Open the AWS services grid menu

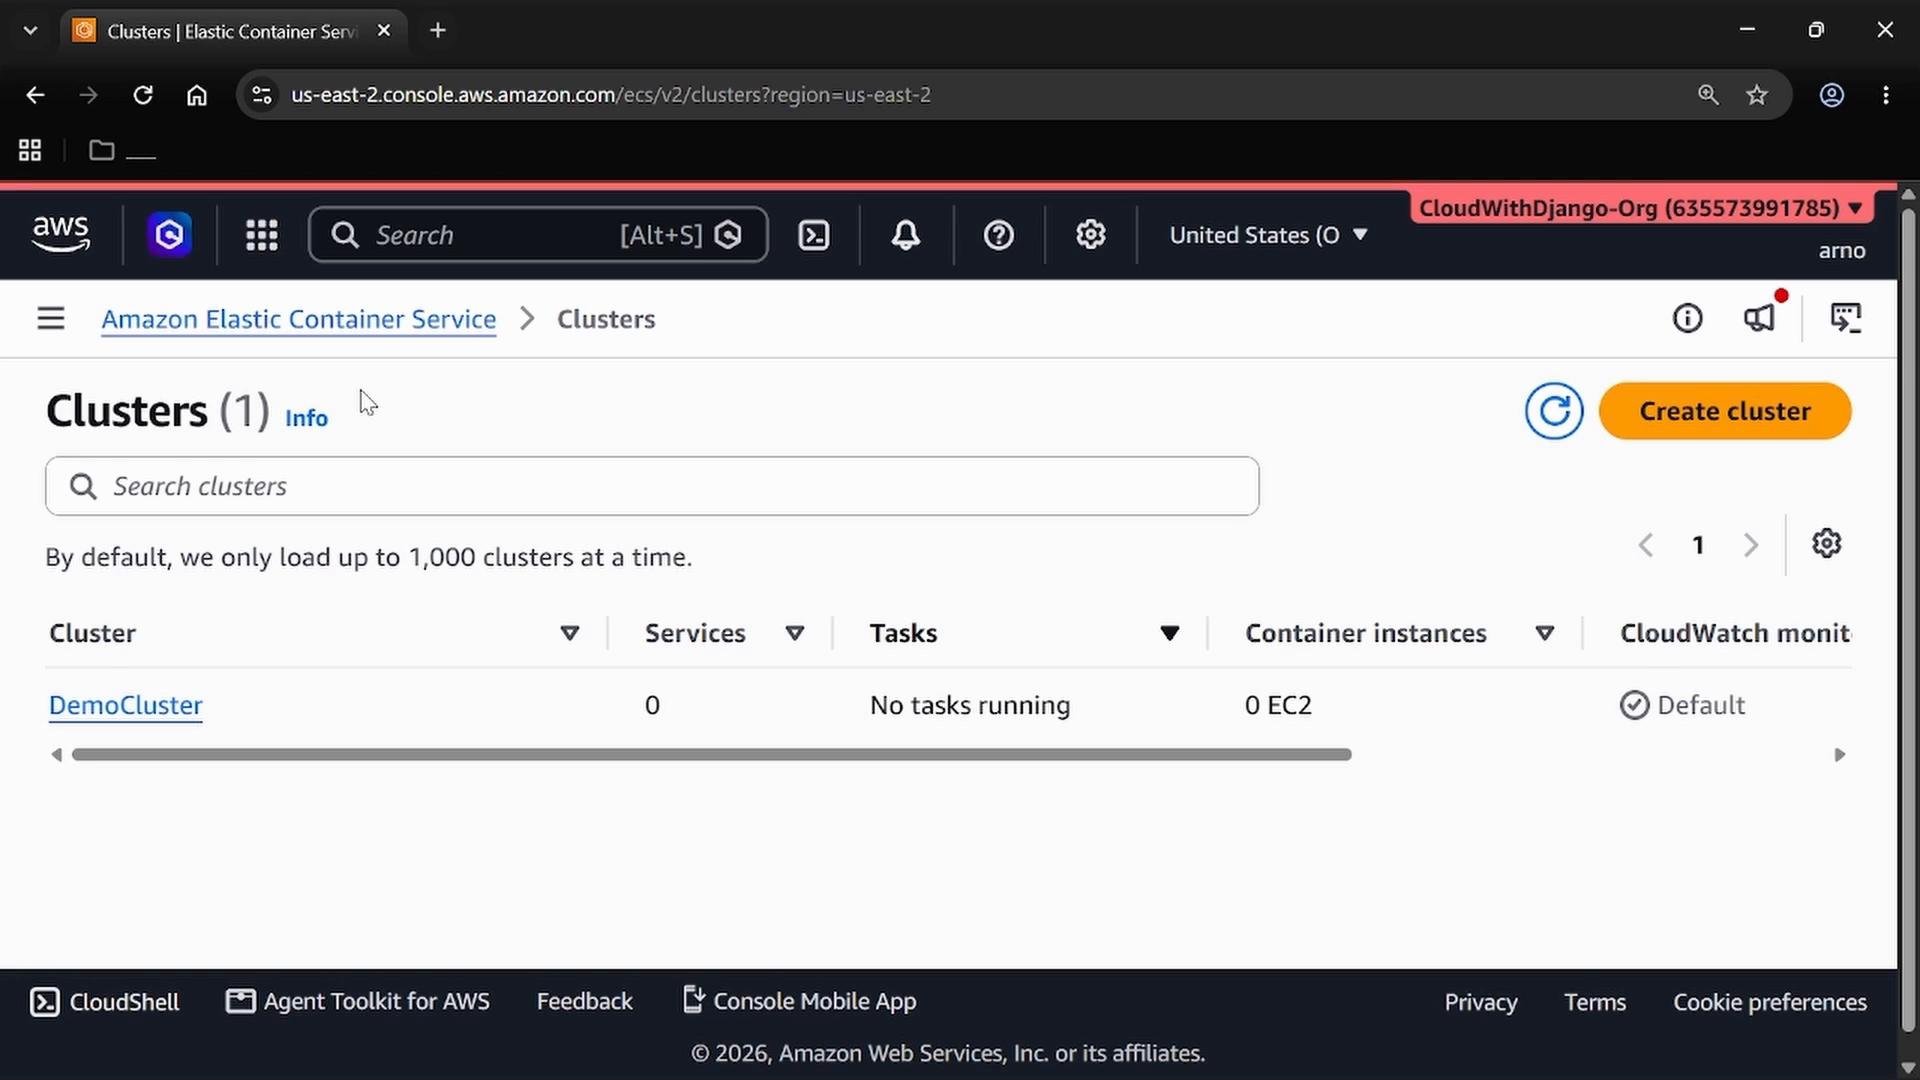262,235
